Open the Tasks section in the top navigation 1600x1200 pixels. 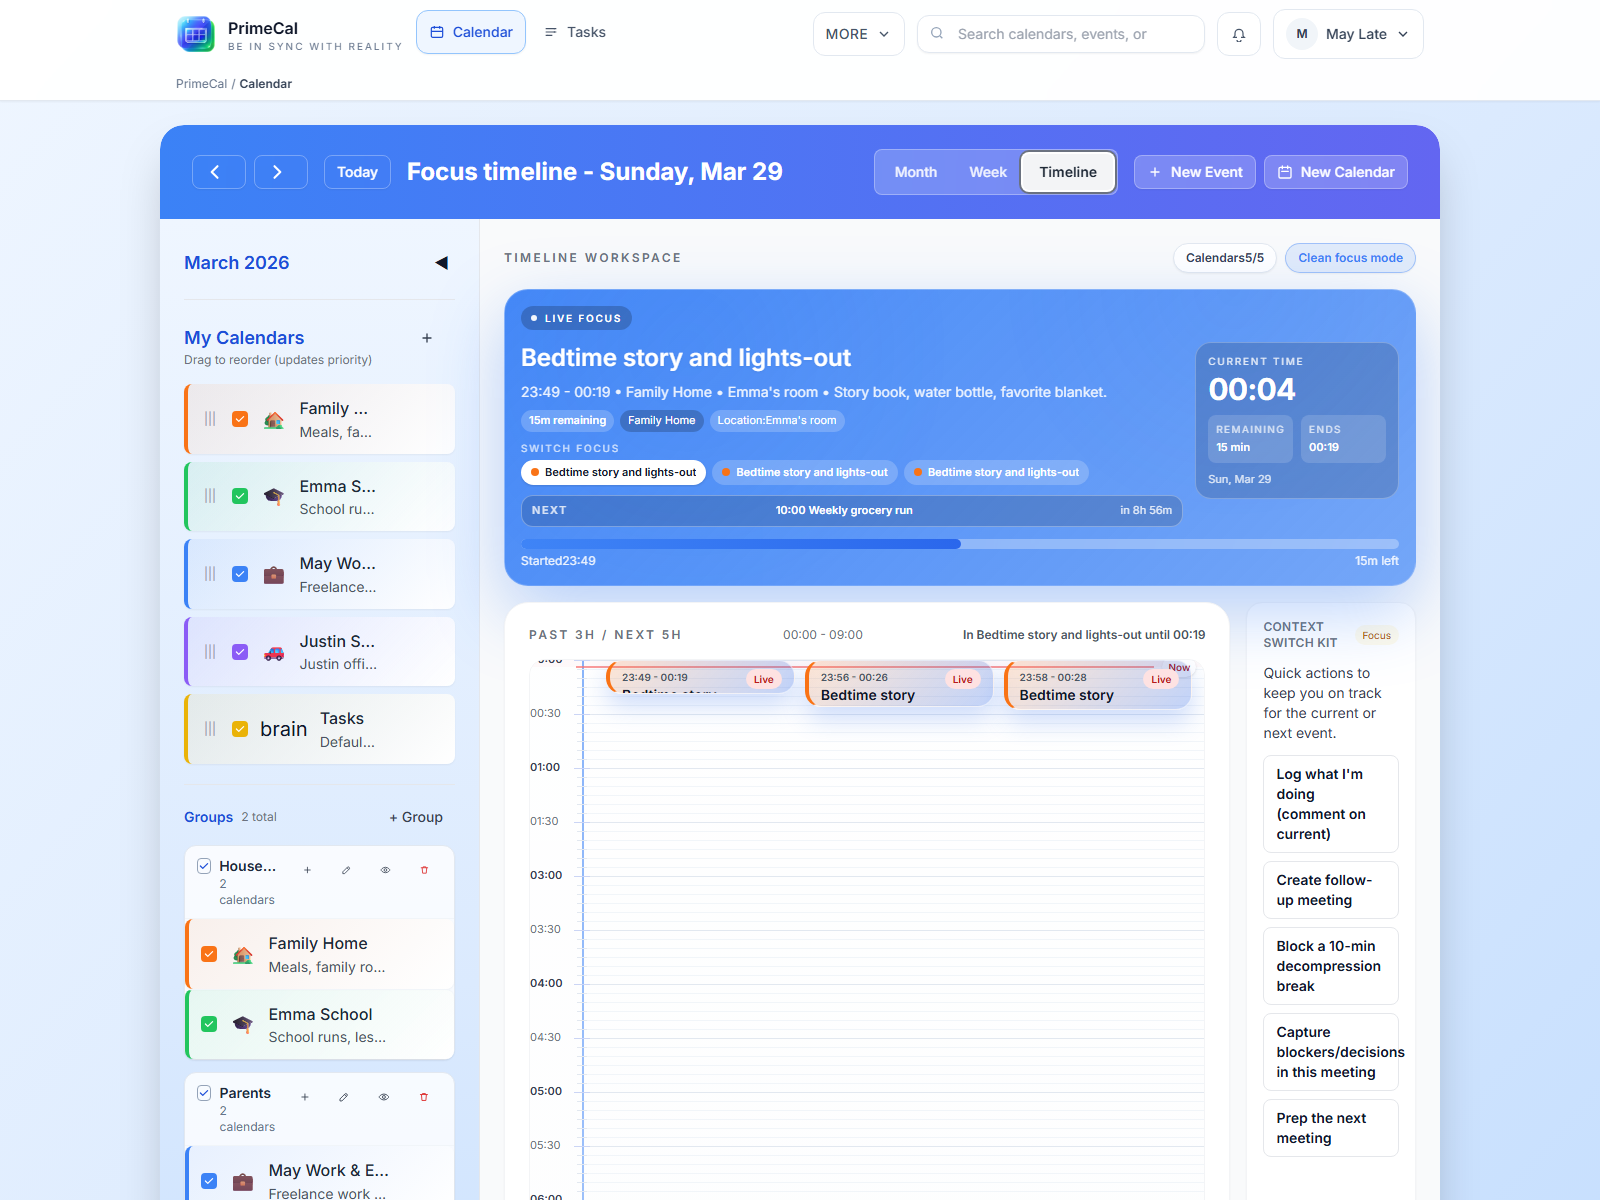574,31
